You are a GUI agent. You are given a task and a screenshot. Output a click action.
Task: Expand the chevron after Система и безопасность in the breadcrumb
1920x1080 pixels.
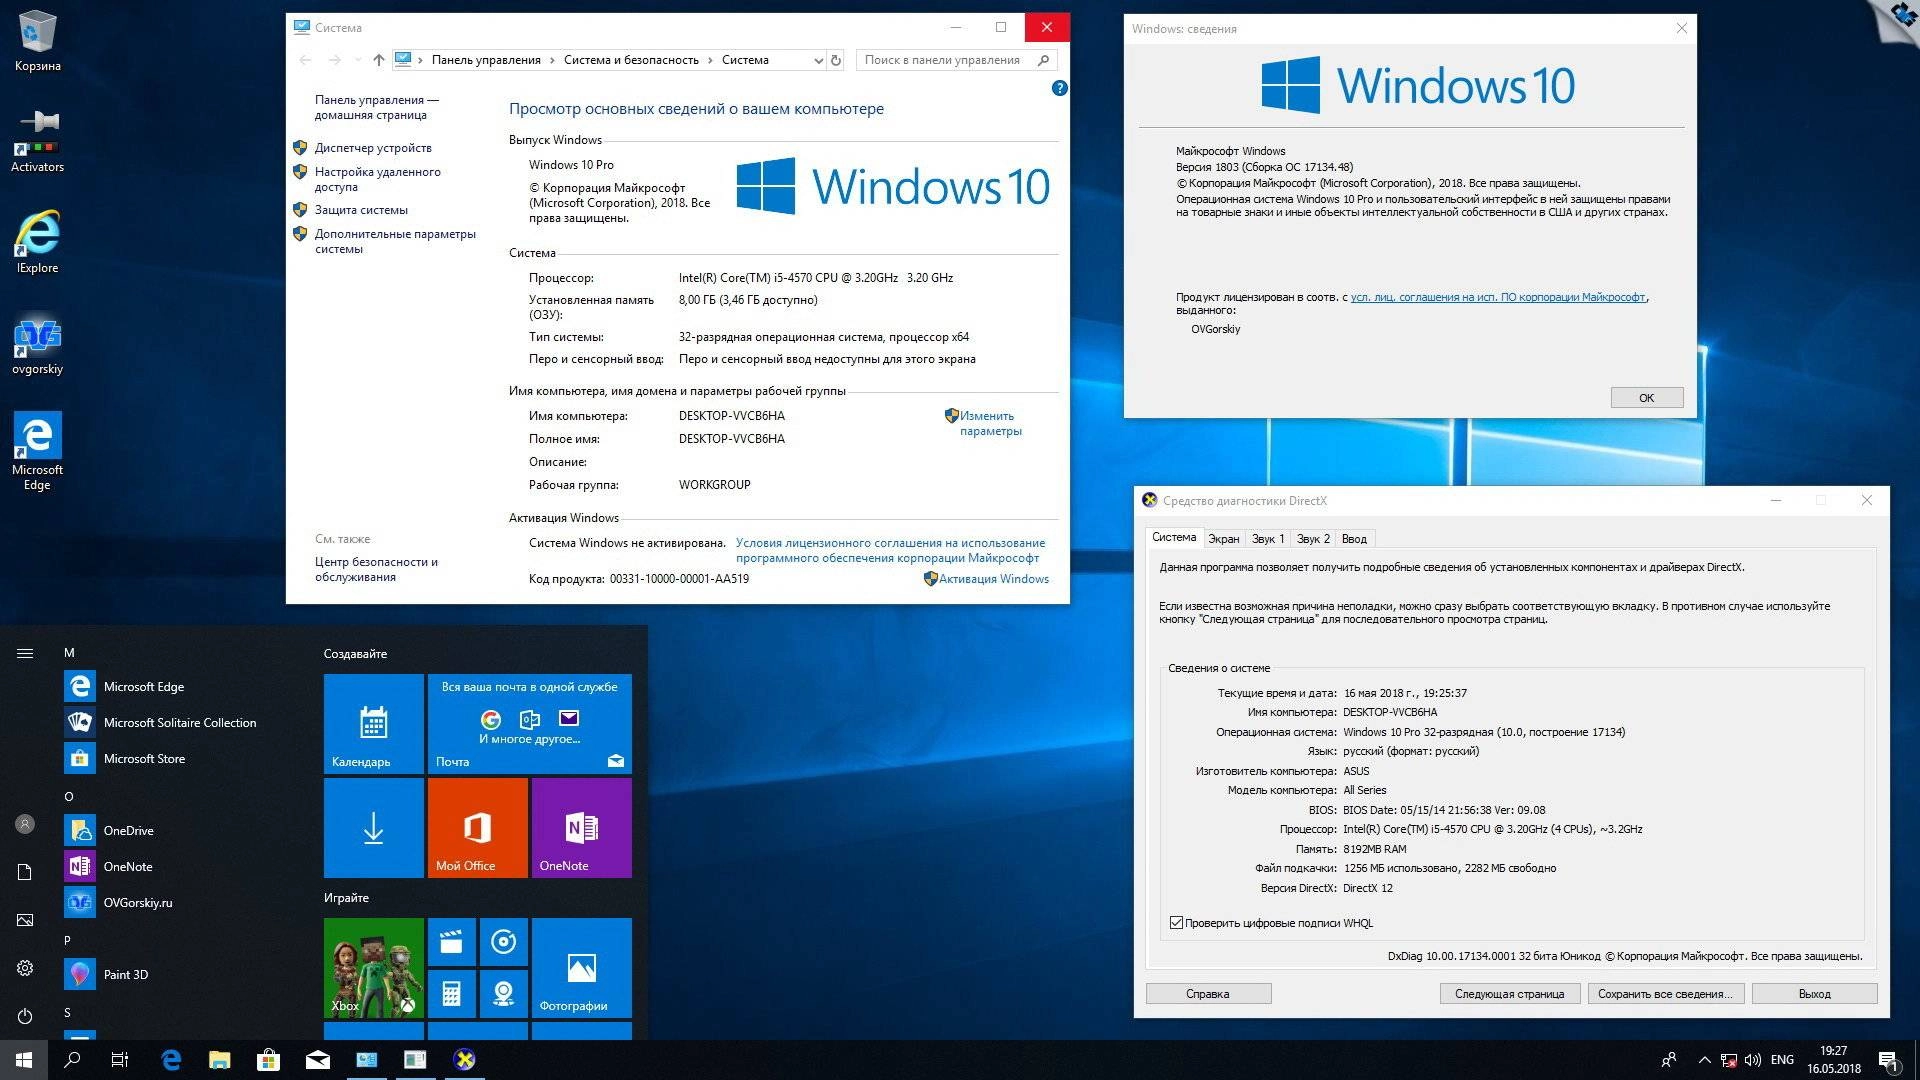coord(710,60)
